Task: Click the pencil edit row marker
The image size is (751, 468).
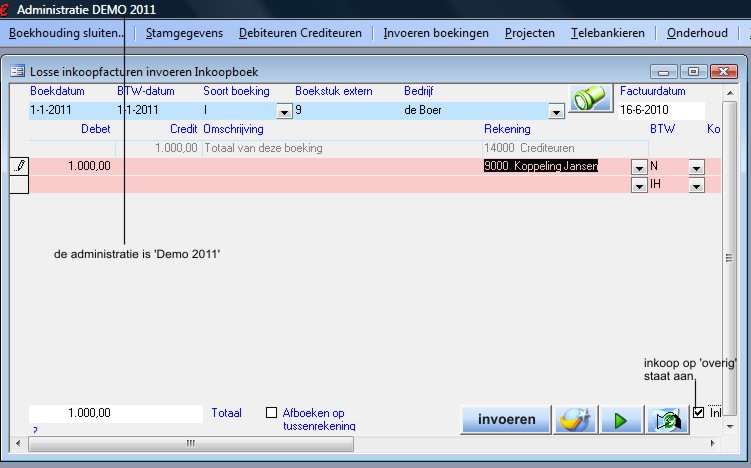Action: pyautogui.click(x=19, y=167)
